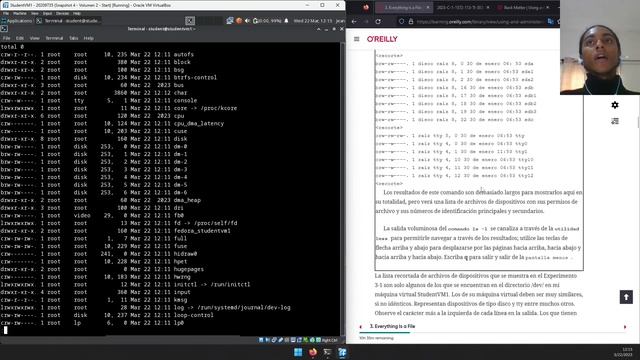
Task: Open the terminal's Tabs menu
Action: click(x=73, y=38)
